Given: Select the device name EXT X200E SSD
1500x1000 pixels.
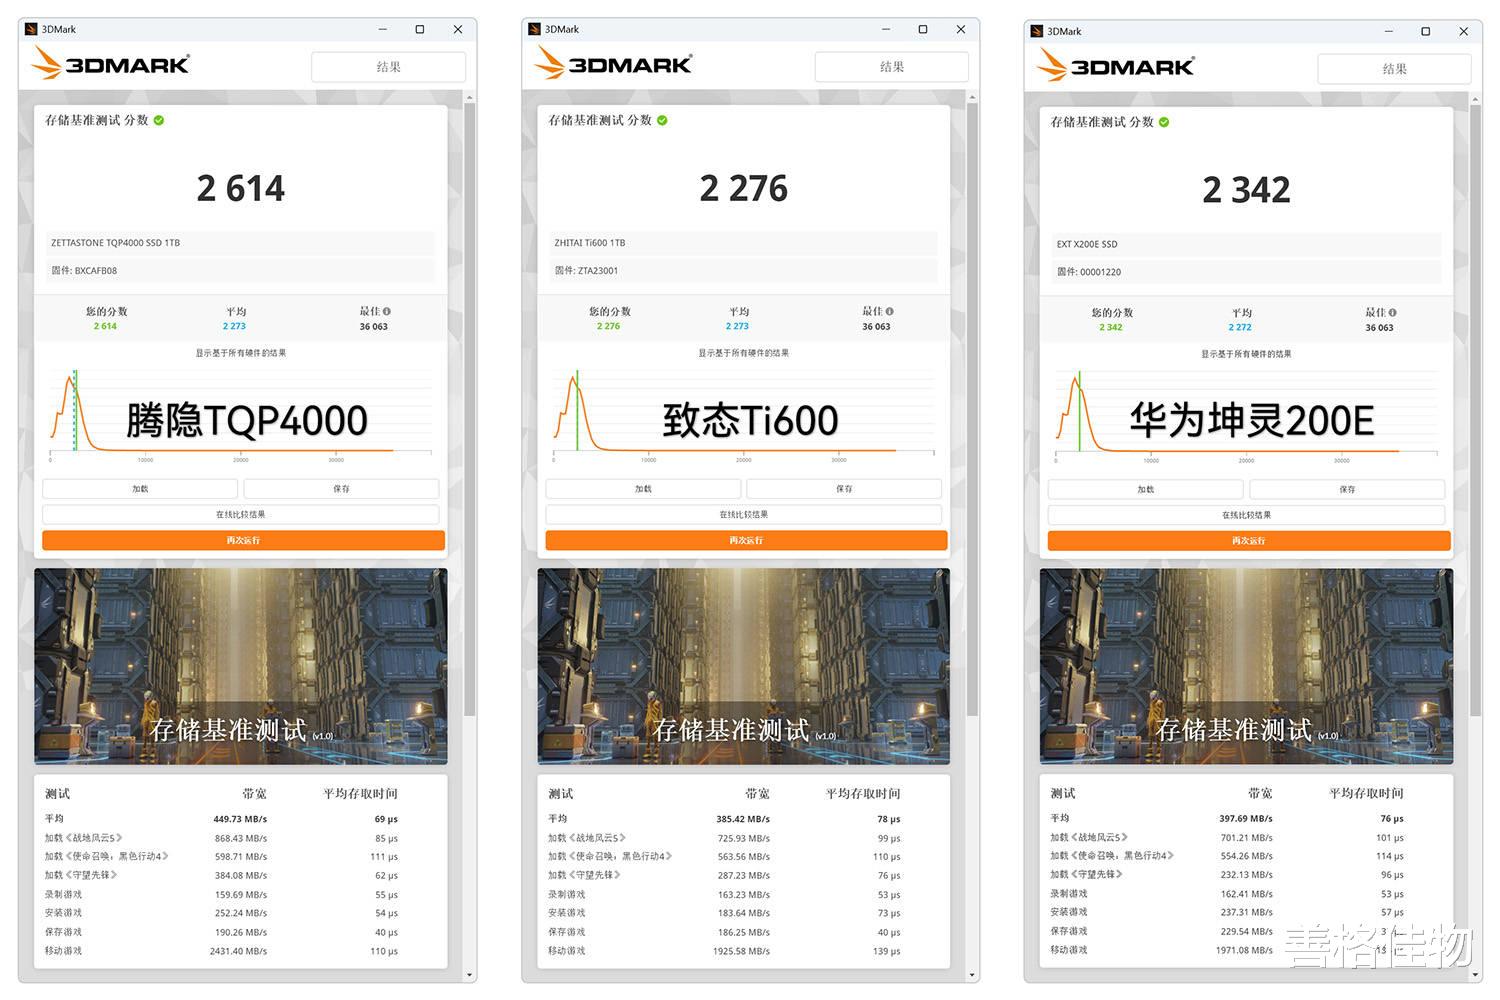Looking at the screenshot, I should tap(1087, 244).
